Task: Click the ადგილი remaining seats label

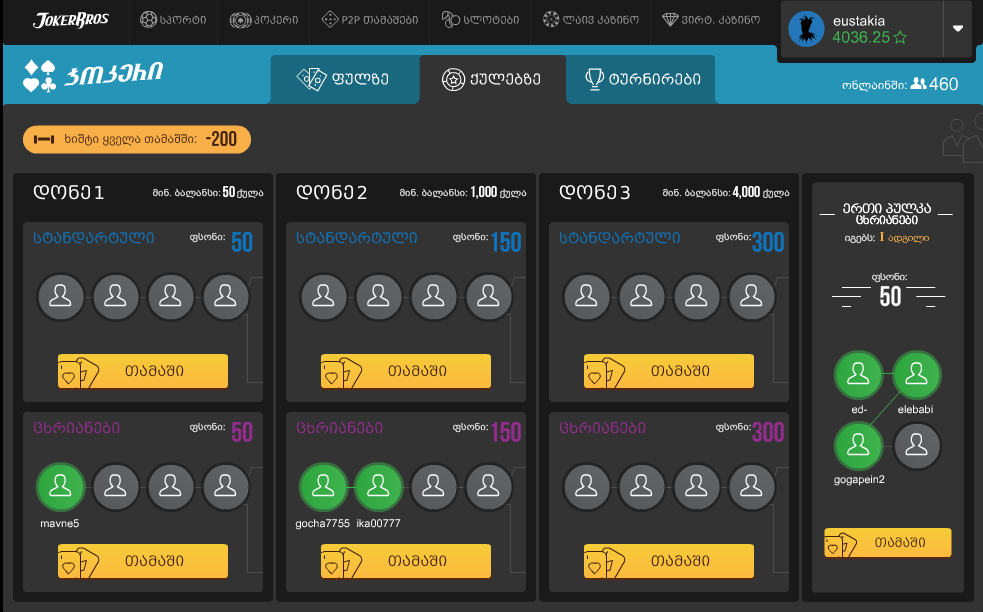Action: (x=908, y=238)
